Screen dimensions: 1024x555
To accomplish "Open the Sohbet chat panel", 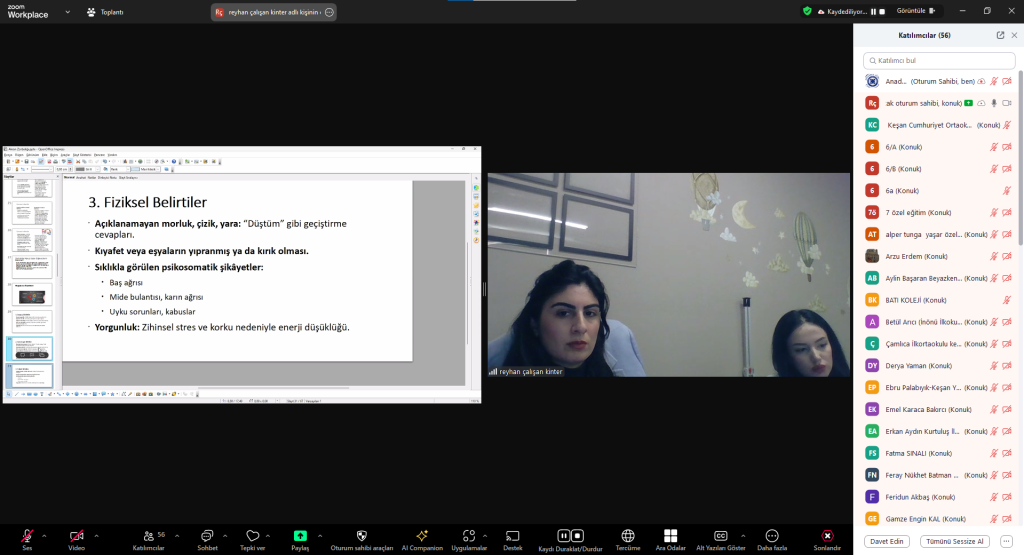I will pos(207,535).
